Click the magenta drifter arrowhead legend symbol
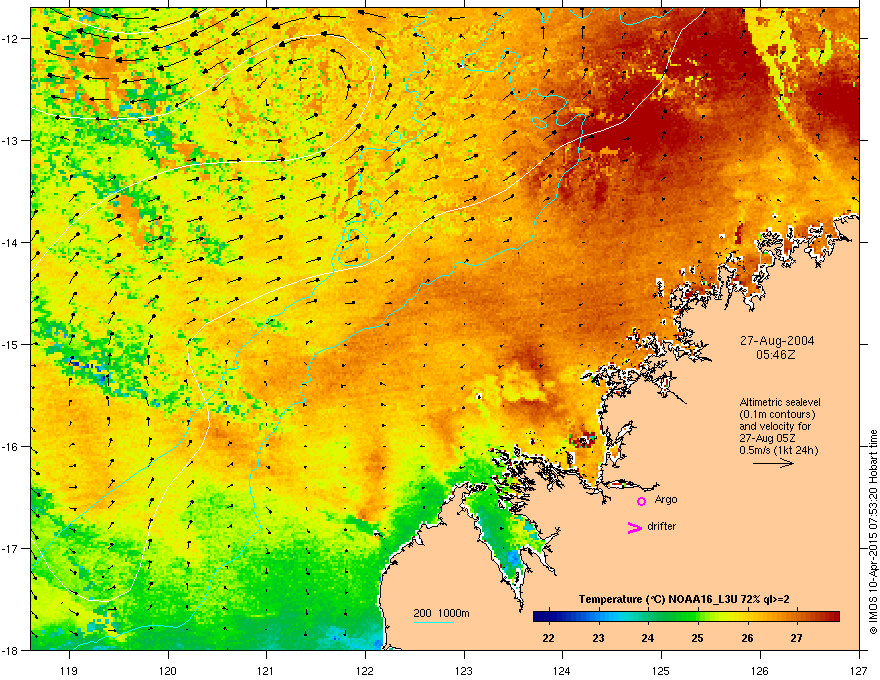 coord(634,527)
